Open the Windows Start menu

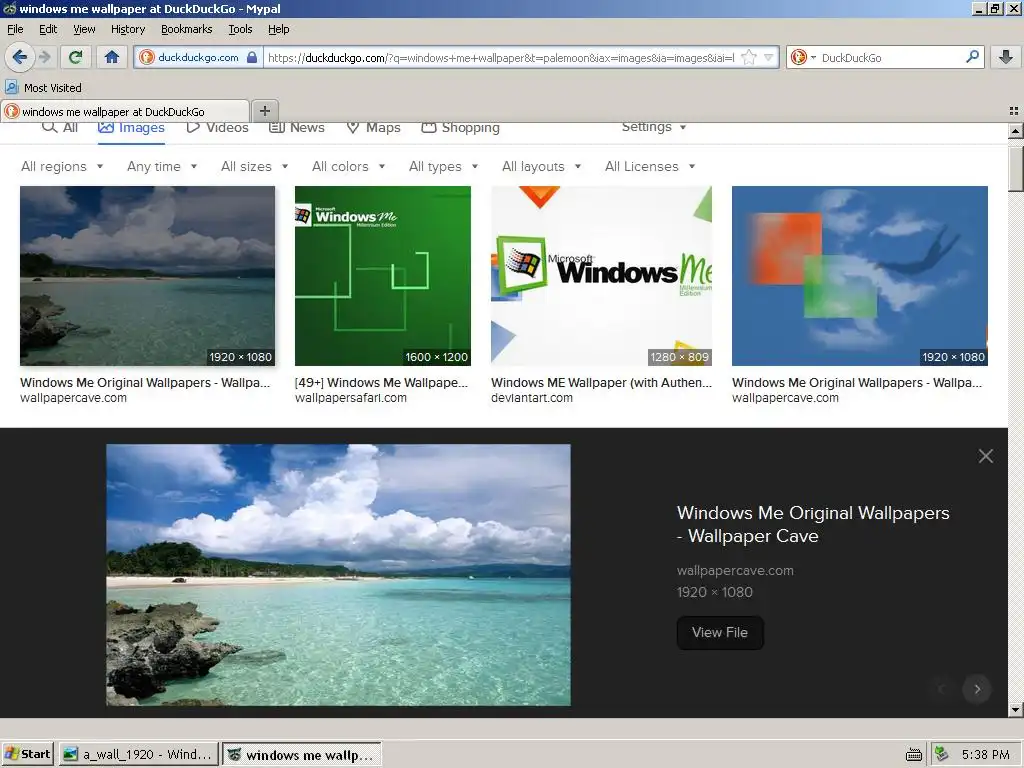pos(27,754)
